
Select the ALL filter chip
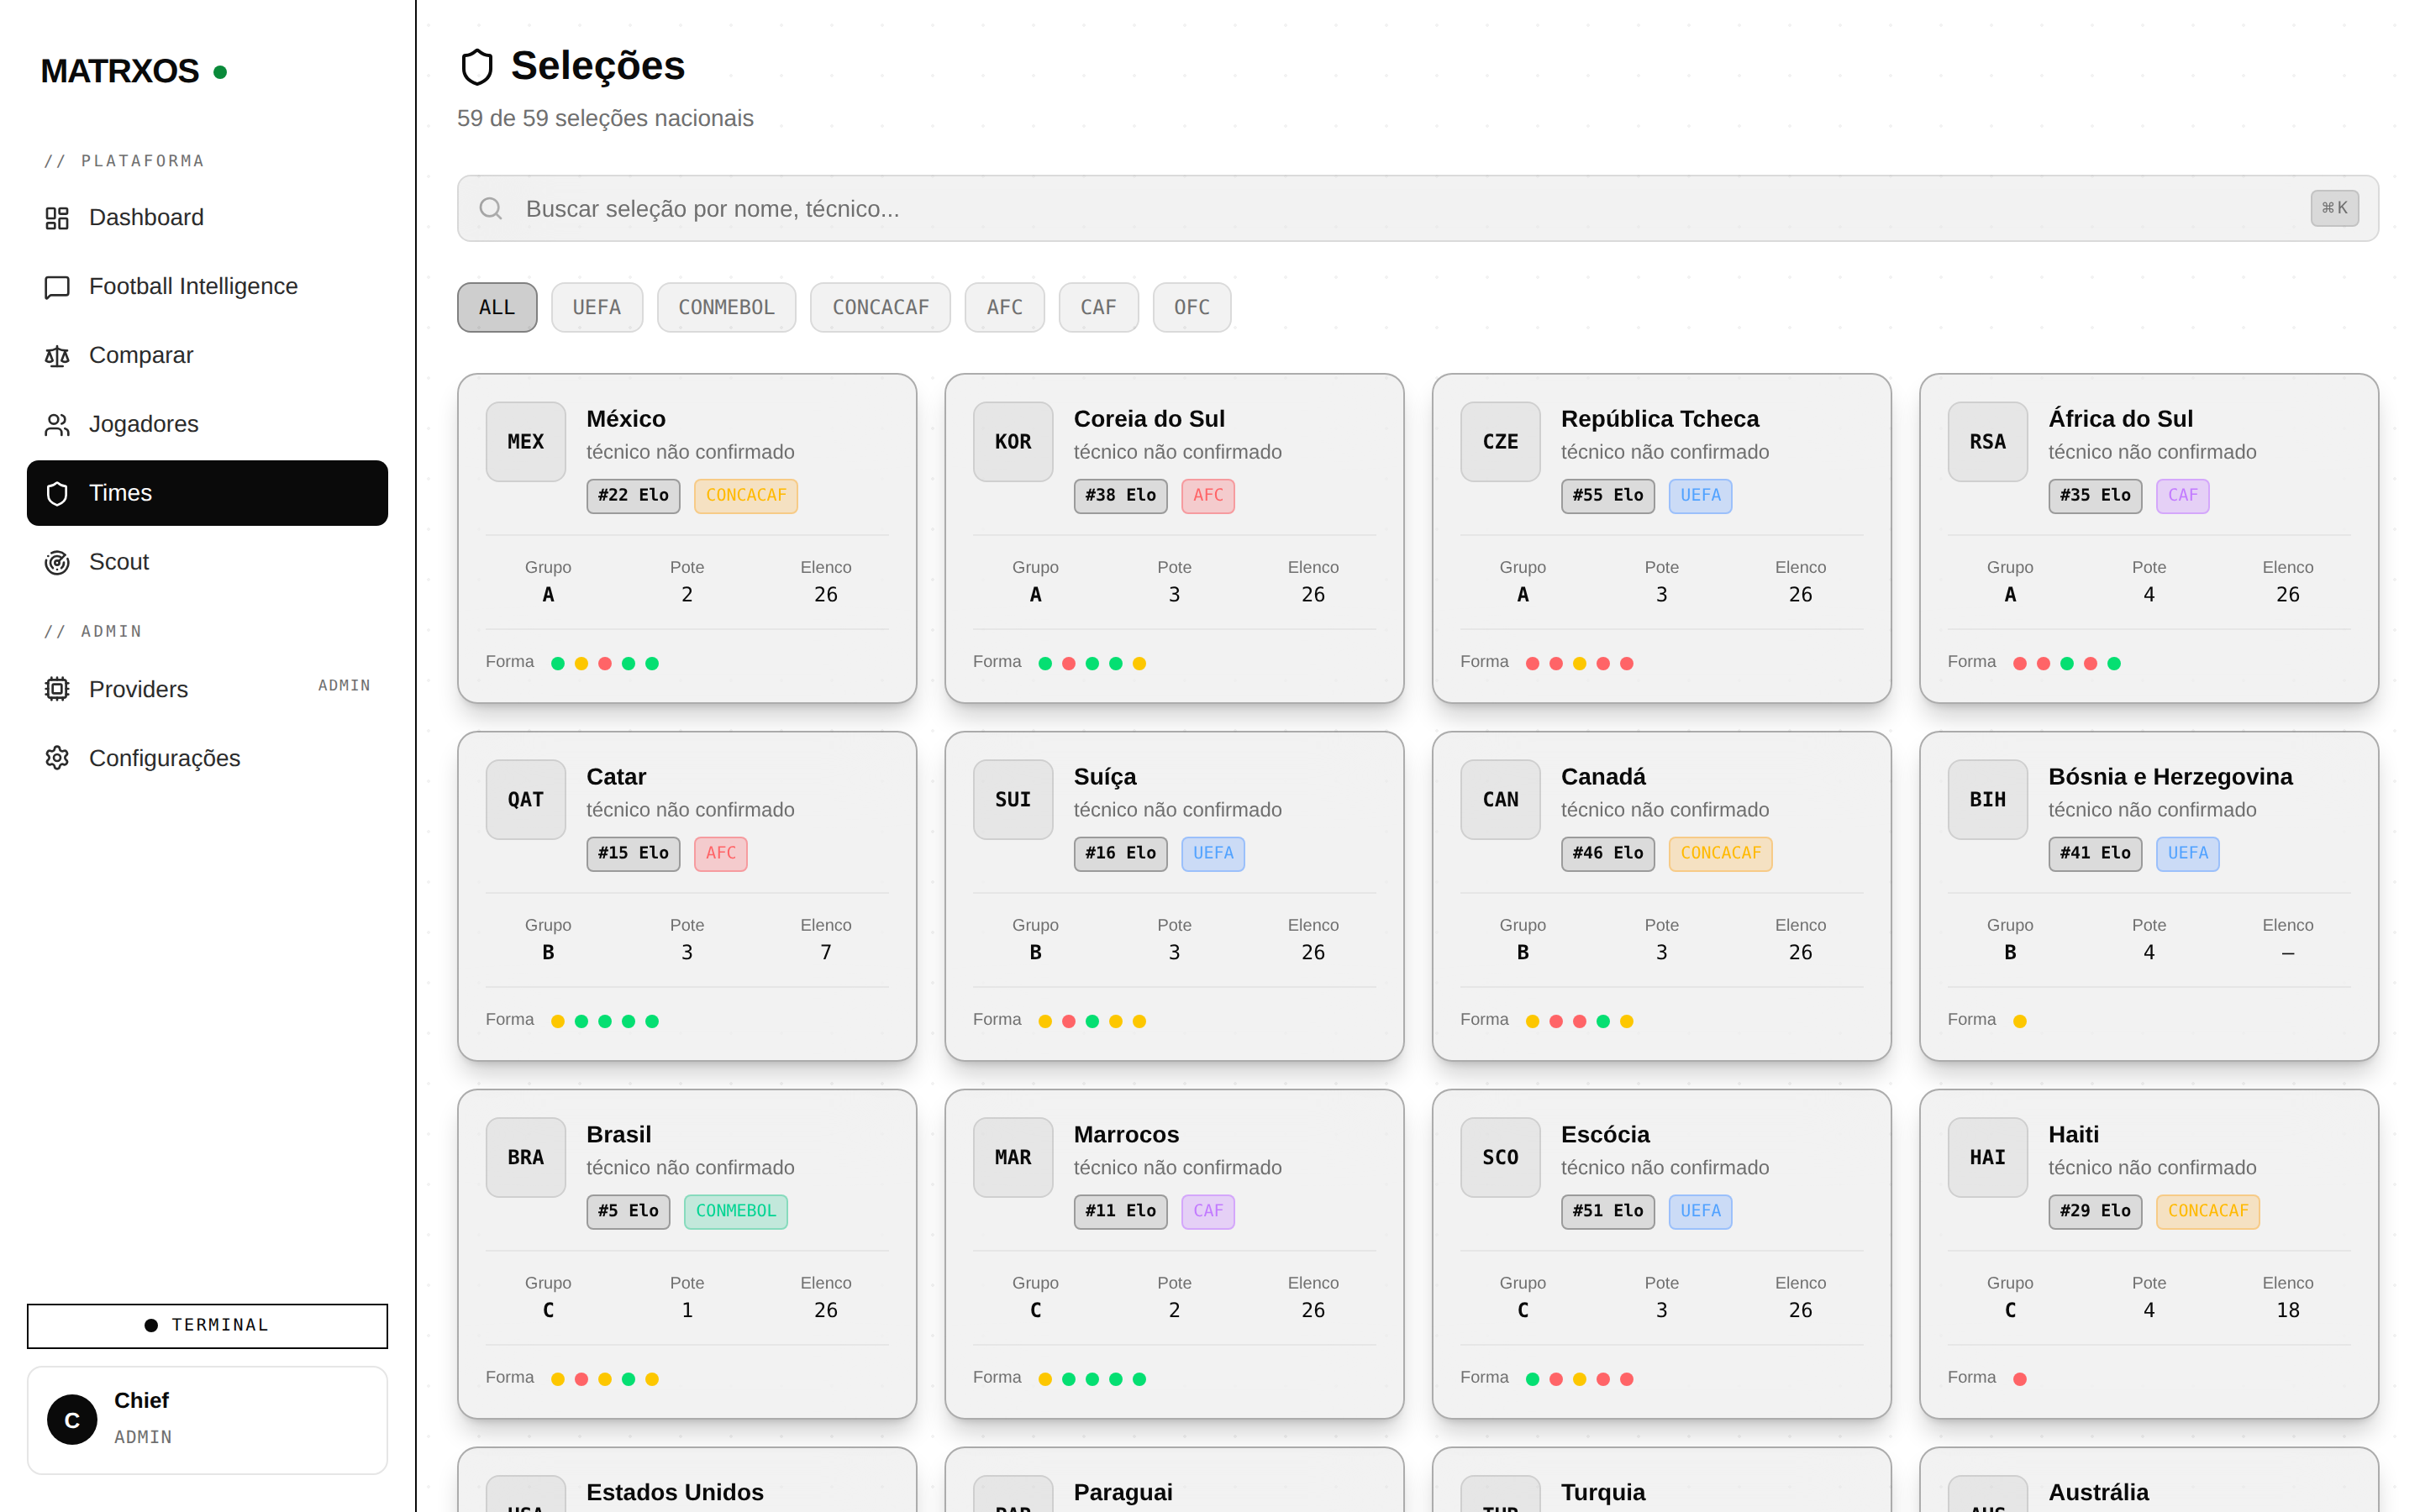pos(497,308)
